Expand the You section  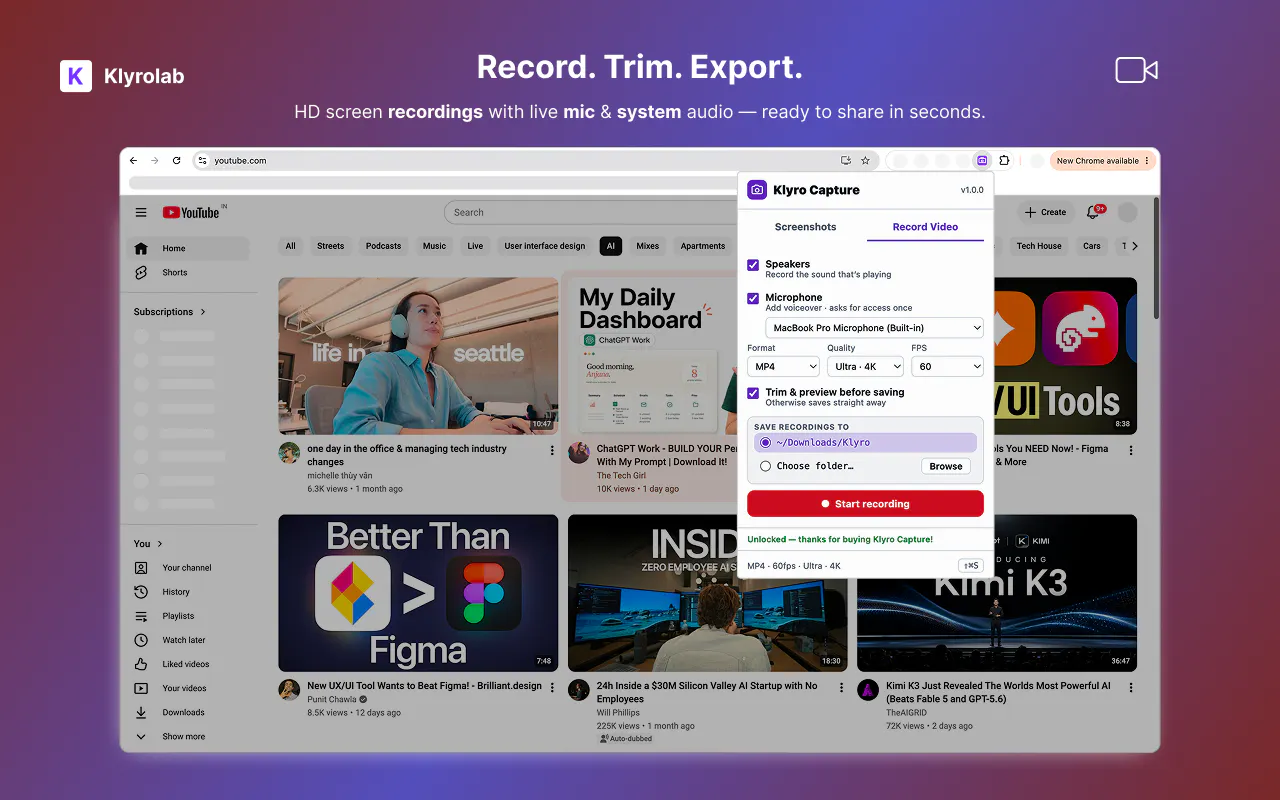coord(148,544)
